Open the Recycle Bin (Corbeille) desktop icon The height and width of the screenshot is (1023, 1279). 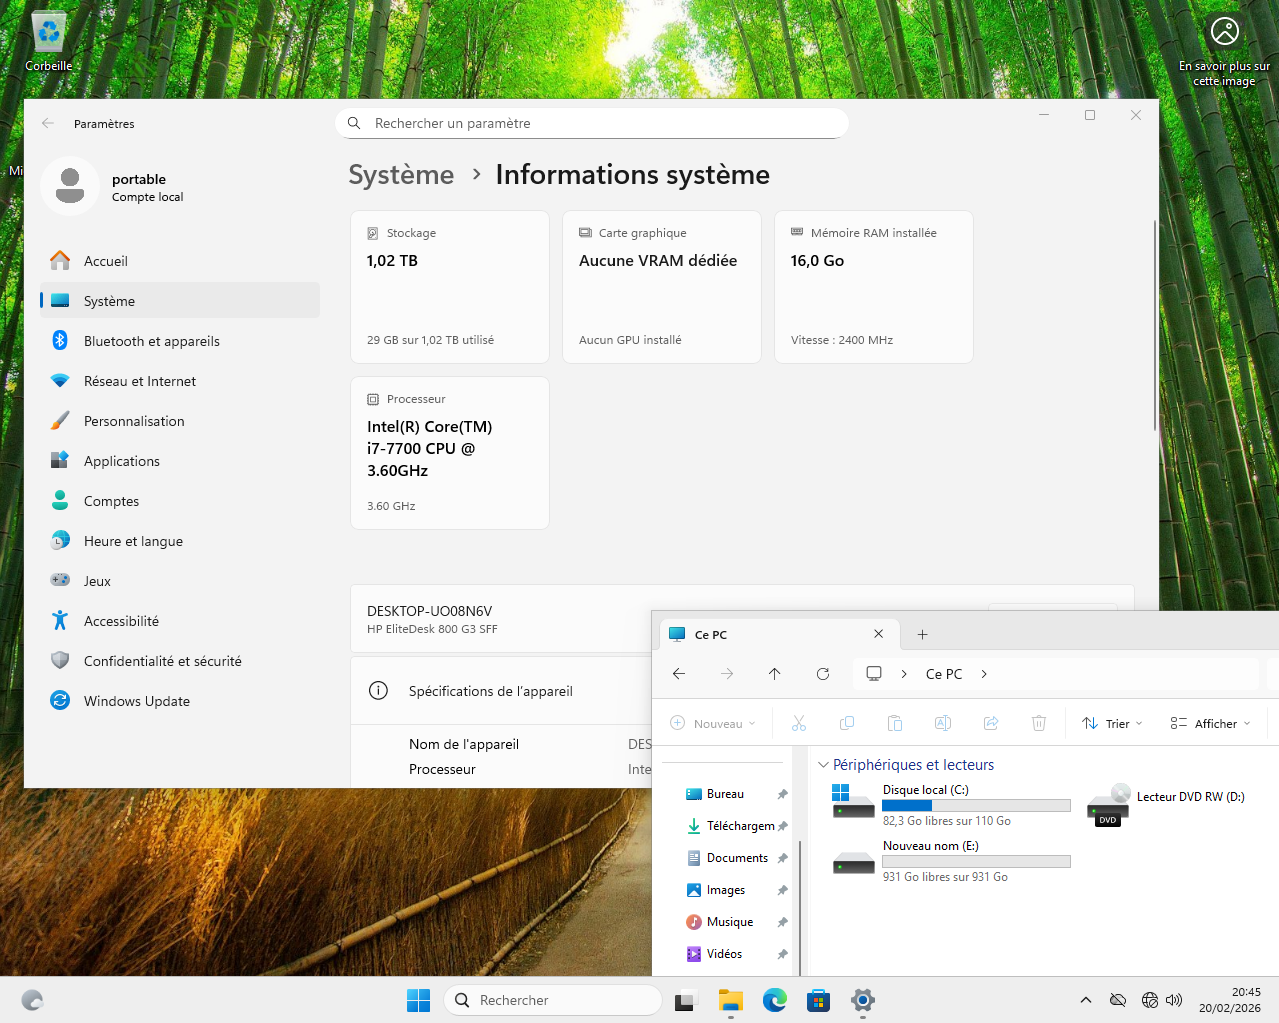48,41
